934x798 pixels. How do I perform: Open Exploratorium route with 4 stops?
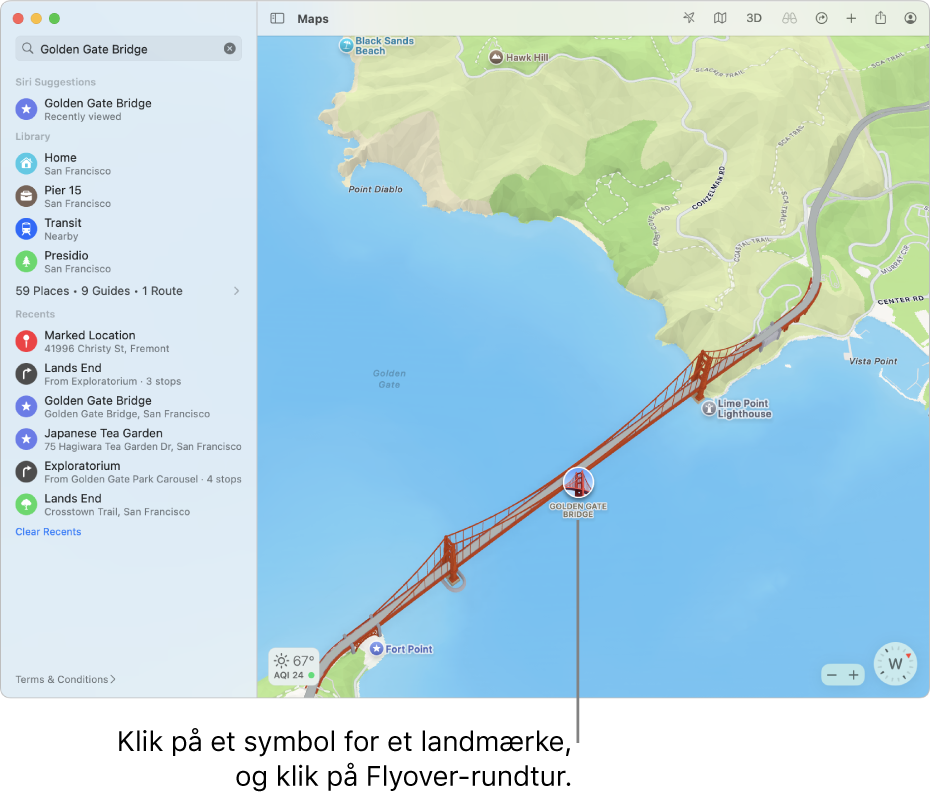point(129,473)
